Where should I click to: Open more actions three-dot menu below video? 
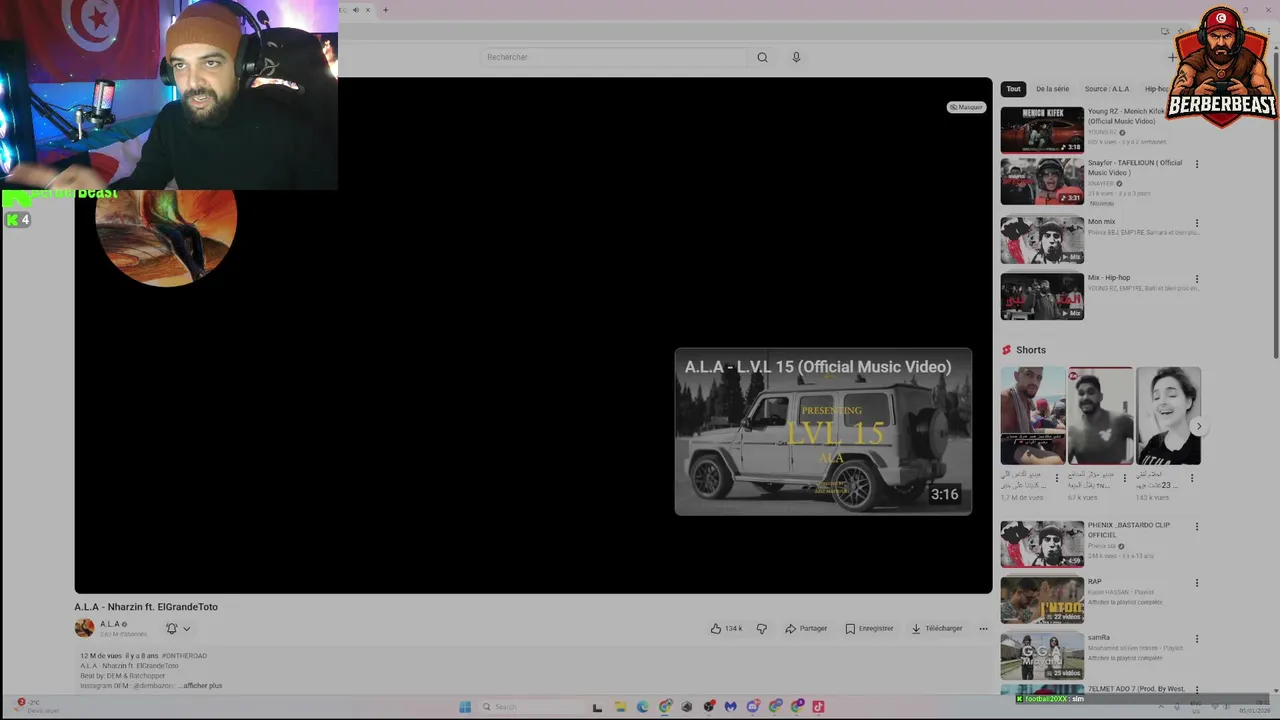coord(983,629)
